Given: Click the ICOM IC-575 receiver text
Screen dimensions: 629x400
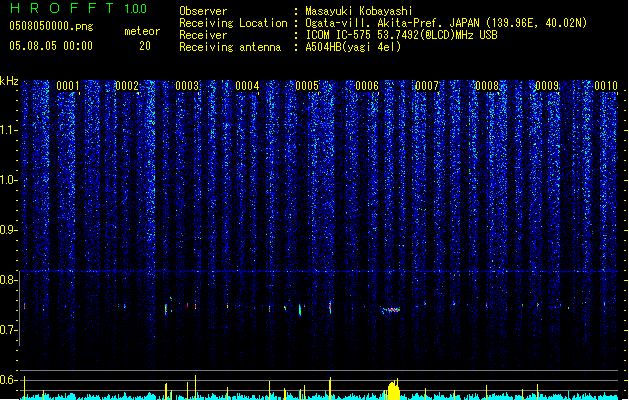Looking at the screenshot, I should click(x=402, y=35).
